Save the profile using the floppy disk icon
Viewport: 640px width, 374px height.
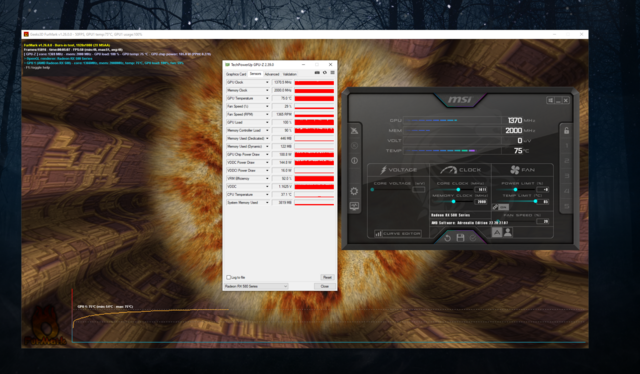[460, 238]
